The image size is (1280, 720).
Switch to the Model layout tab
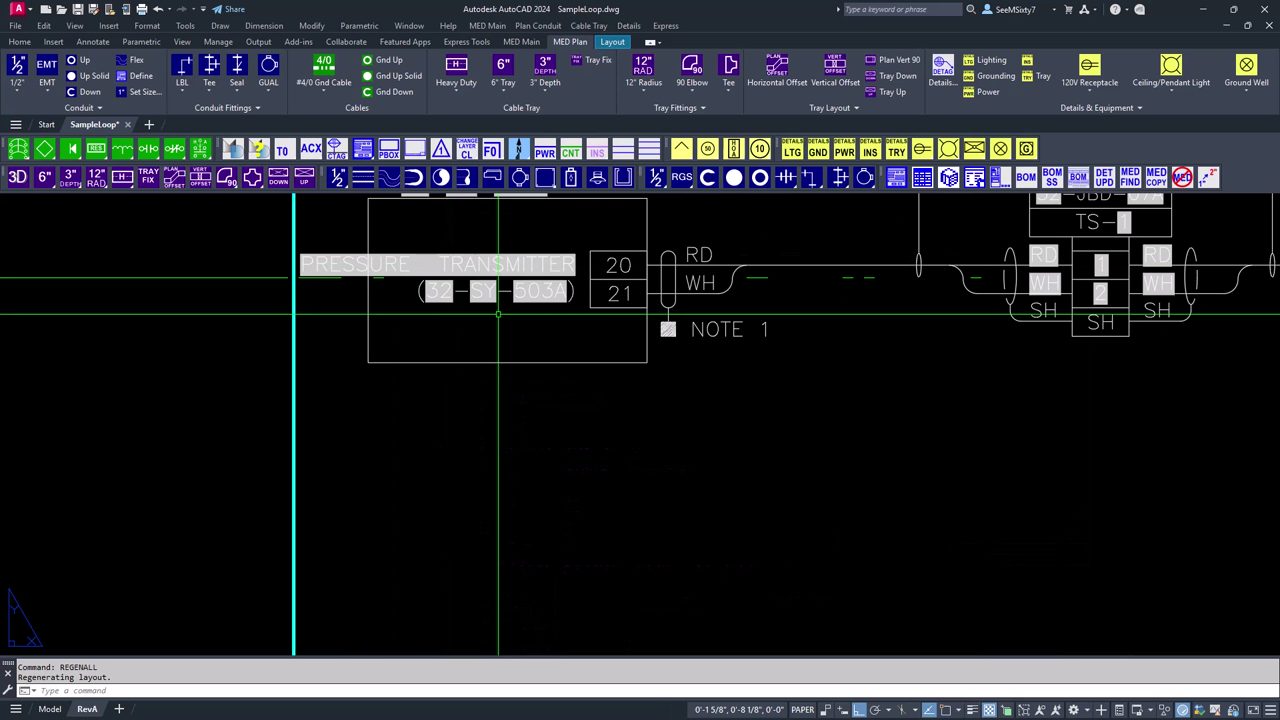pyautogui.click(x=49, y=709)
